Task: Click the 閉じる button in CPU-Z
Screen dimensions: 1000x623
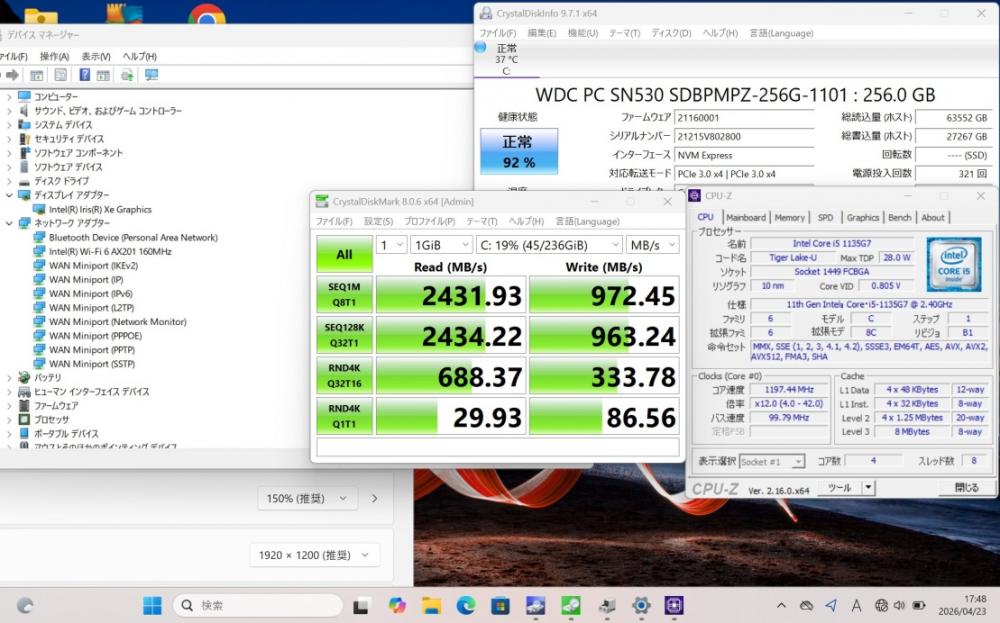Action: [967, 488]
